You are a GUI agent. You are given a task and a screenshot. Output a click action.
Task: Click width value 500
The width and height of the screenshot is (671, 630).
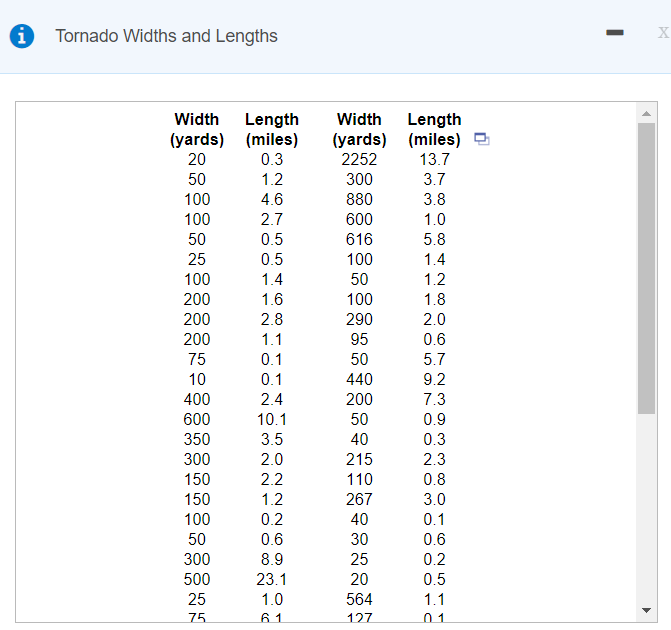click(x=197, y=579)
